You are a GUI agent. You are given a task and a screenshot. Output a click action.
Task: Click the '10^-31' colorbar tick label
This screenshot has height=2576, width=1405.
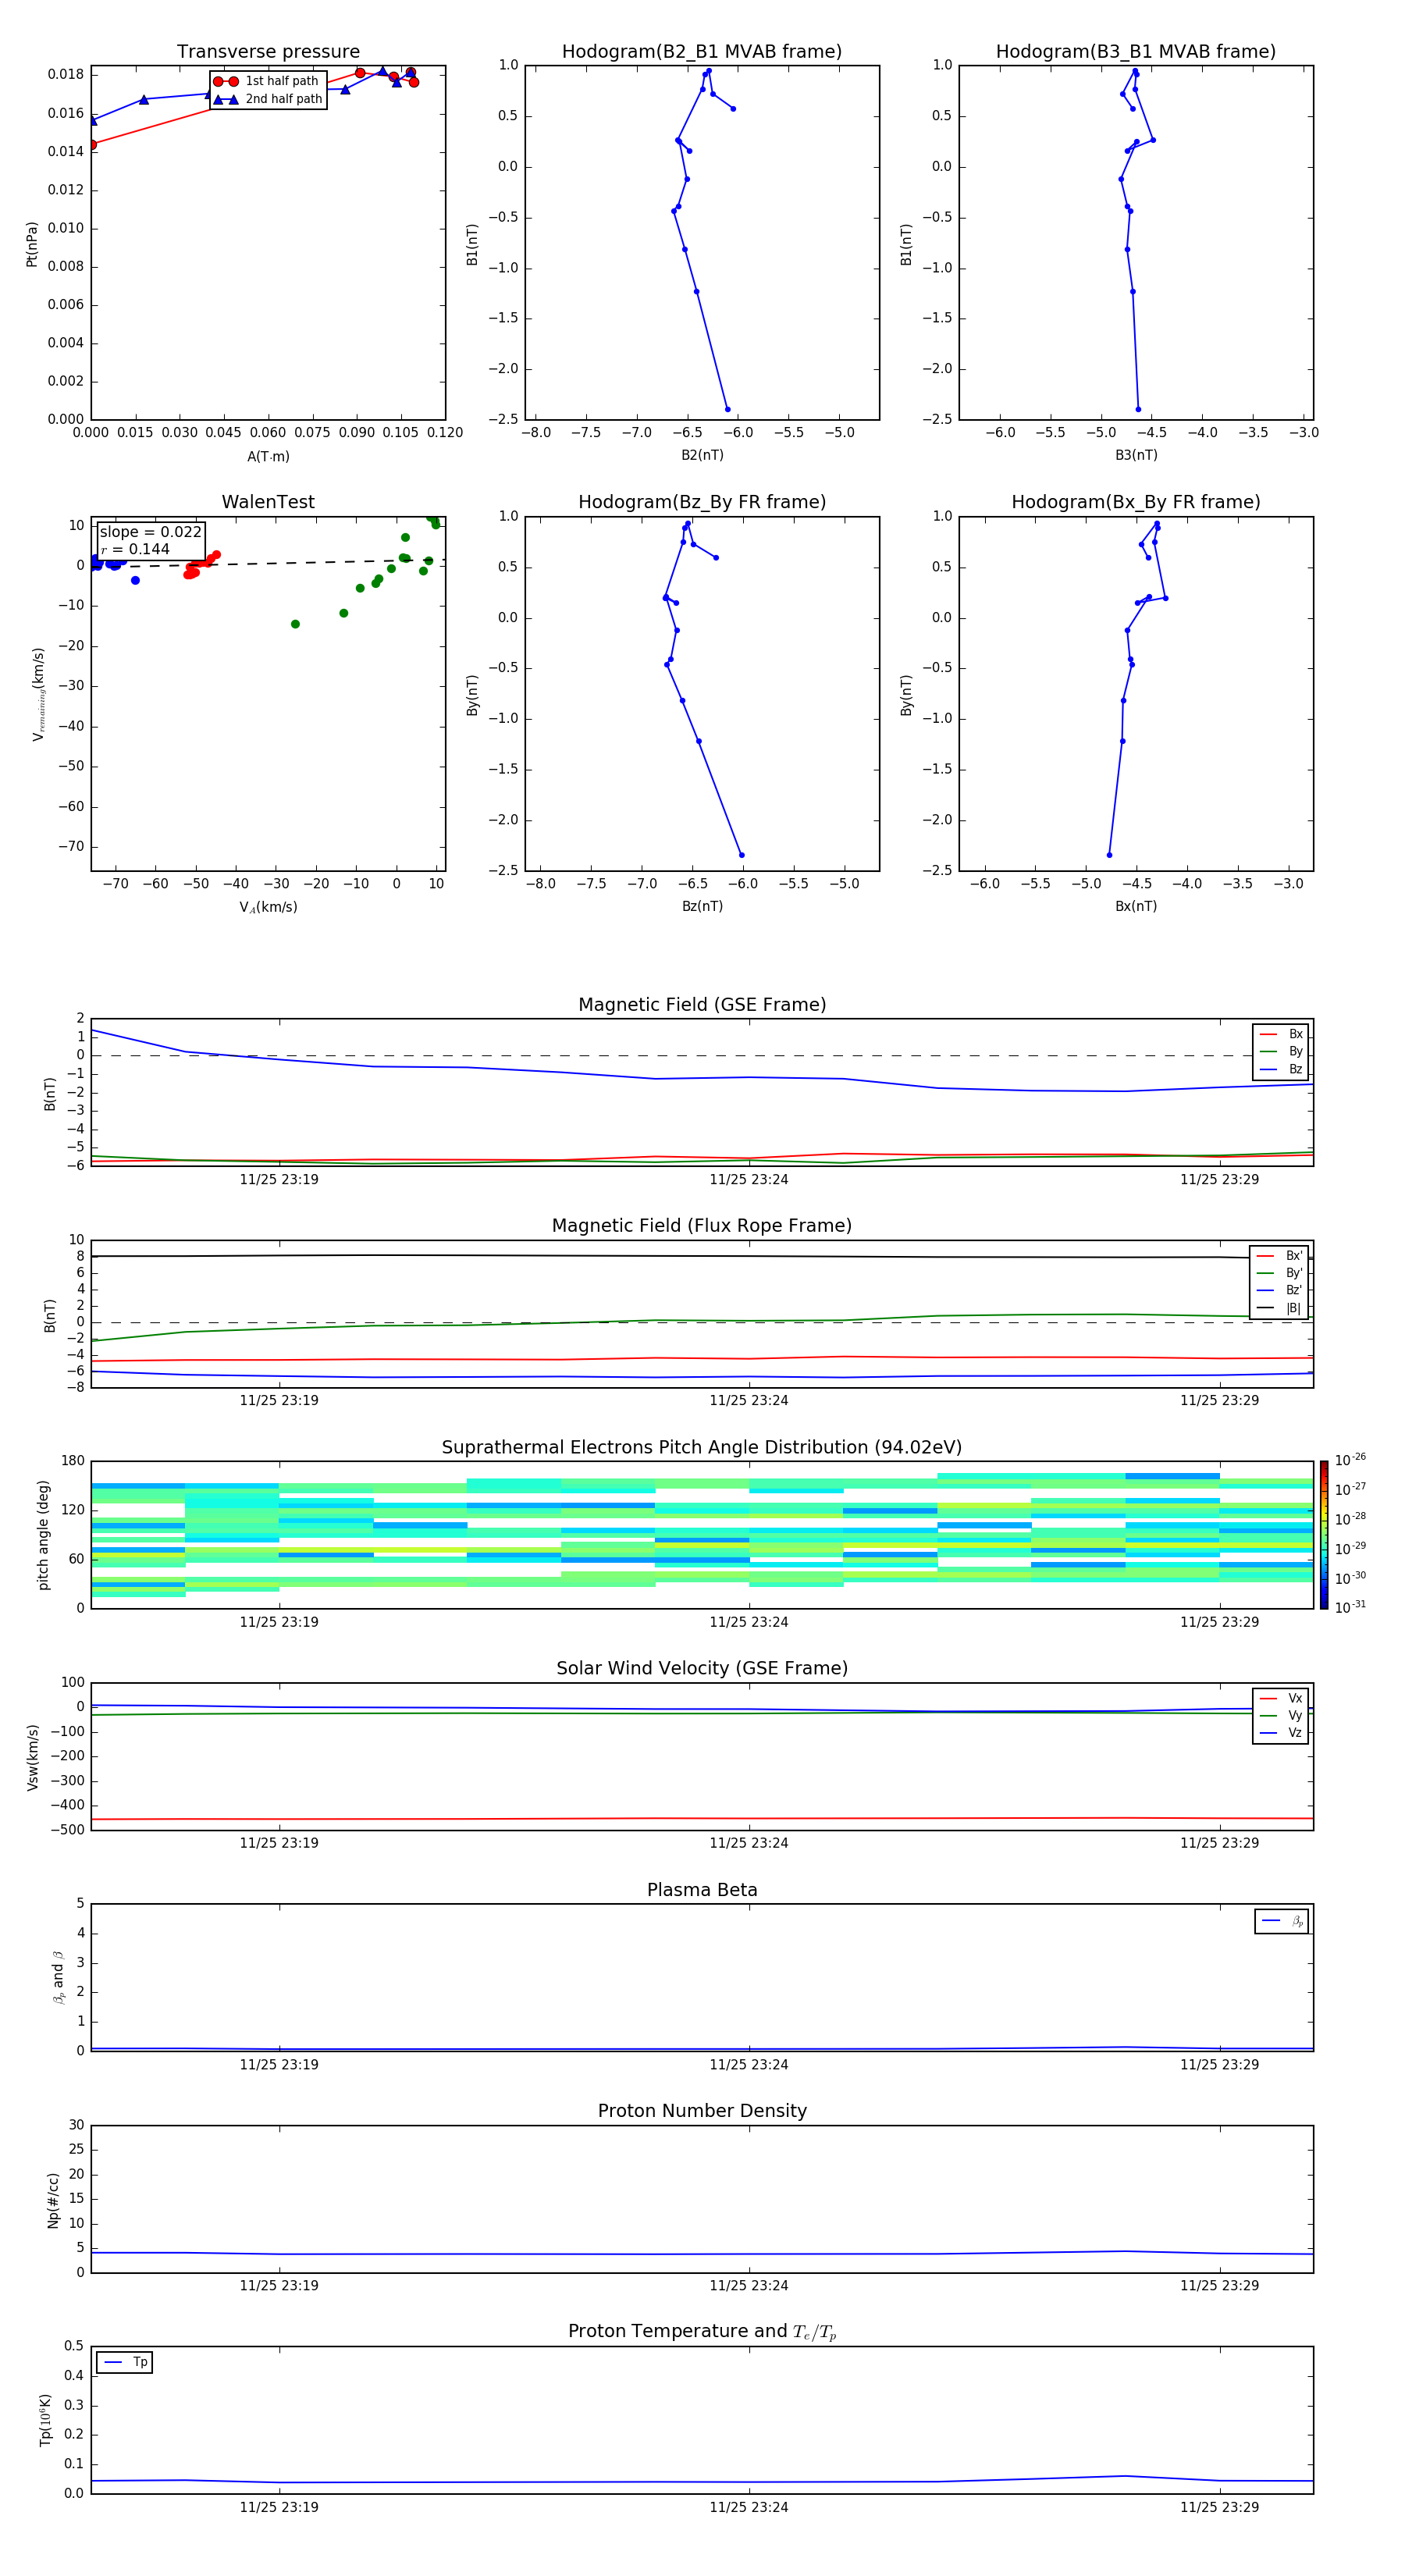pyautogui.click(x=1350, y=1607)
